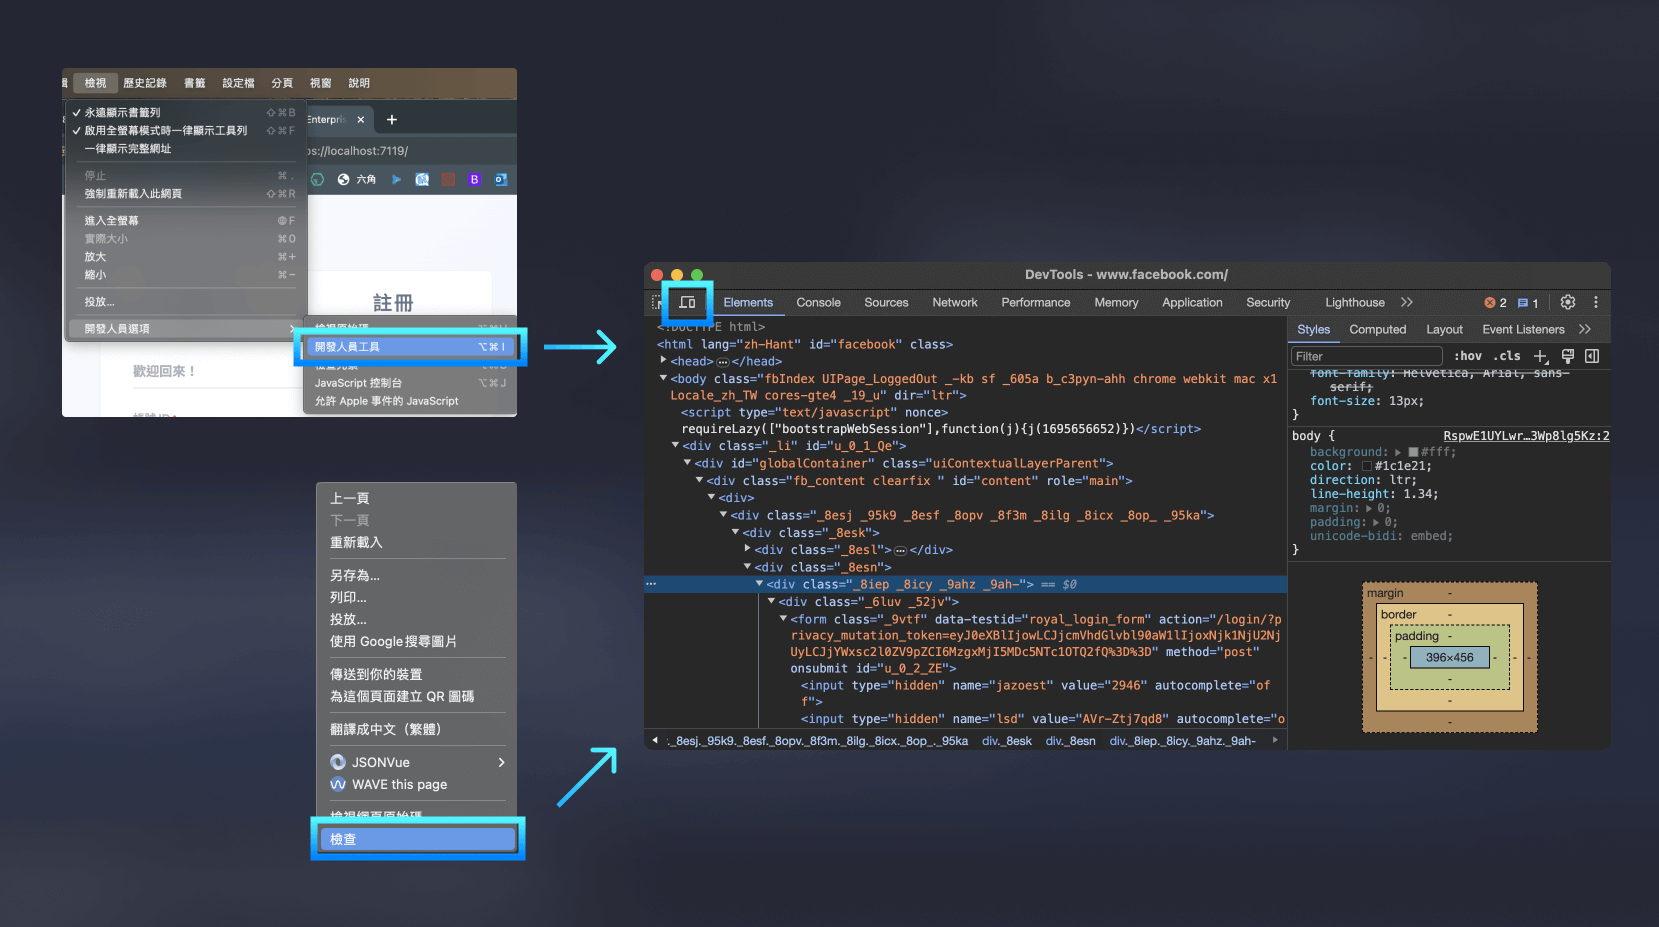Click the green hexagon bookmark icon
1659x927 pixels.
coord(317,180)
